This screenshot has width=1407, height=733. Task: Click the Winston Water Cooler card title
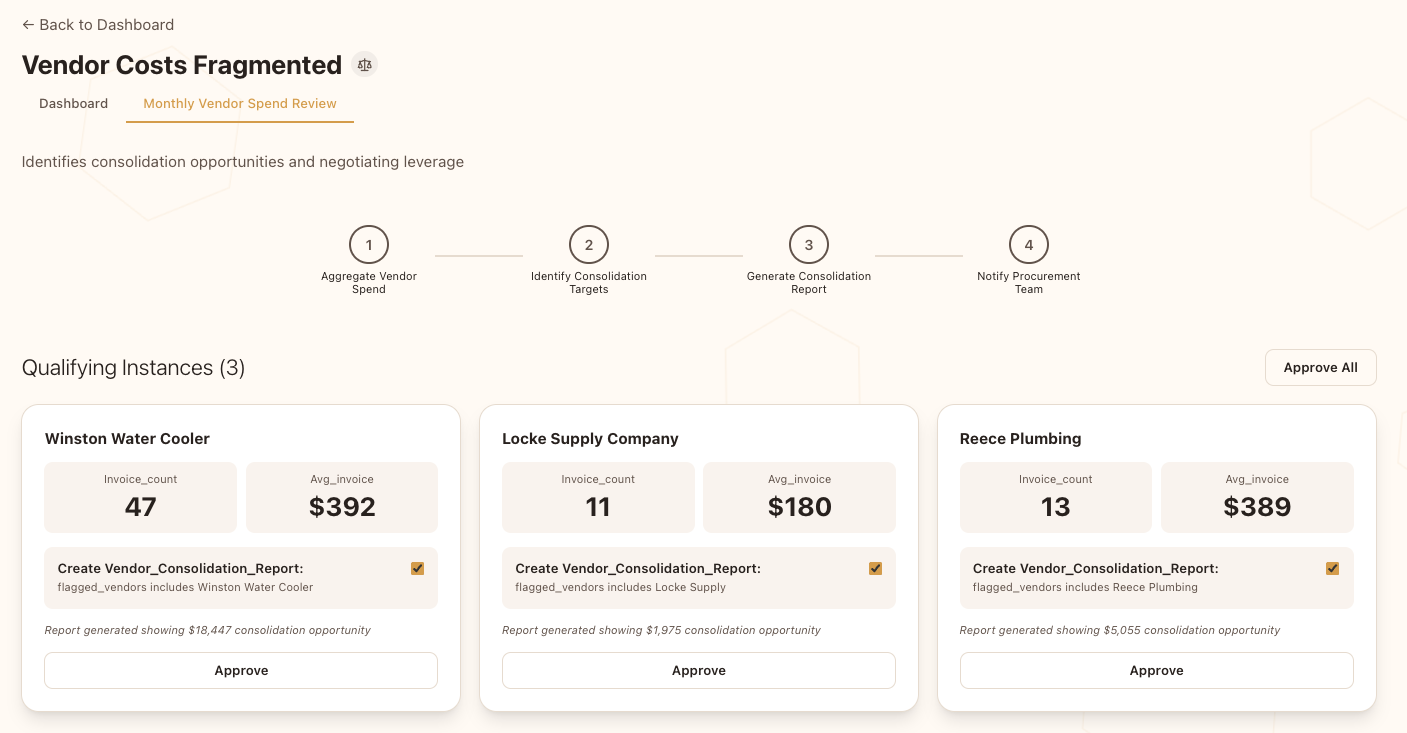(x=128, y=439)
